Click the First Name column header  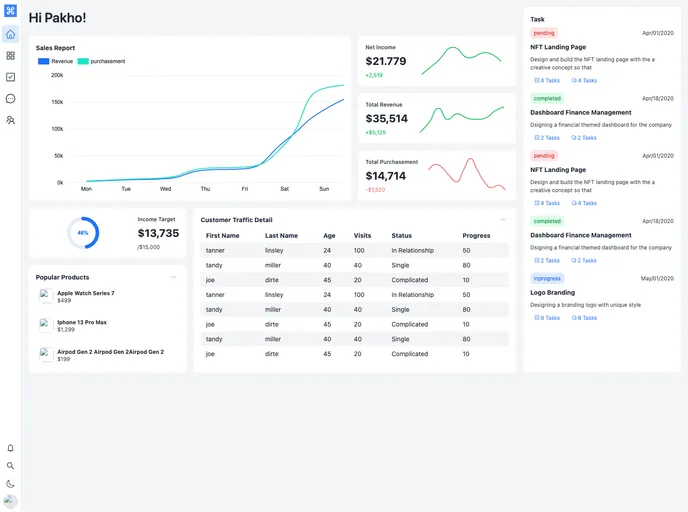click(222, 236)
